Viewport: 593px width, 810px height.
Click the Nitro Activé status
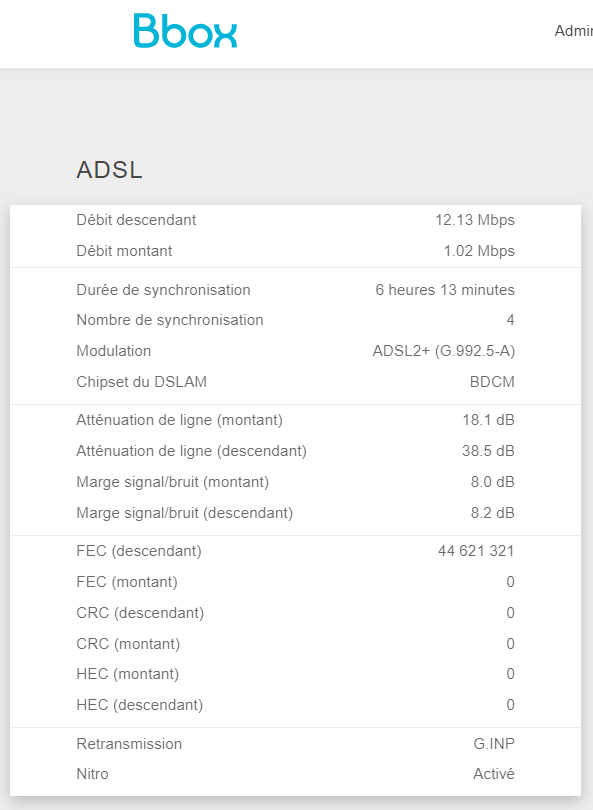click(x=494, y=774)
